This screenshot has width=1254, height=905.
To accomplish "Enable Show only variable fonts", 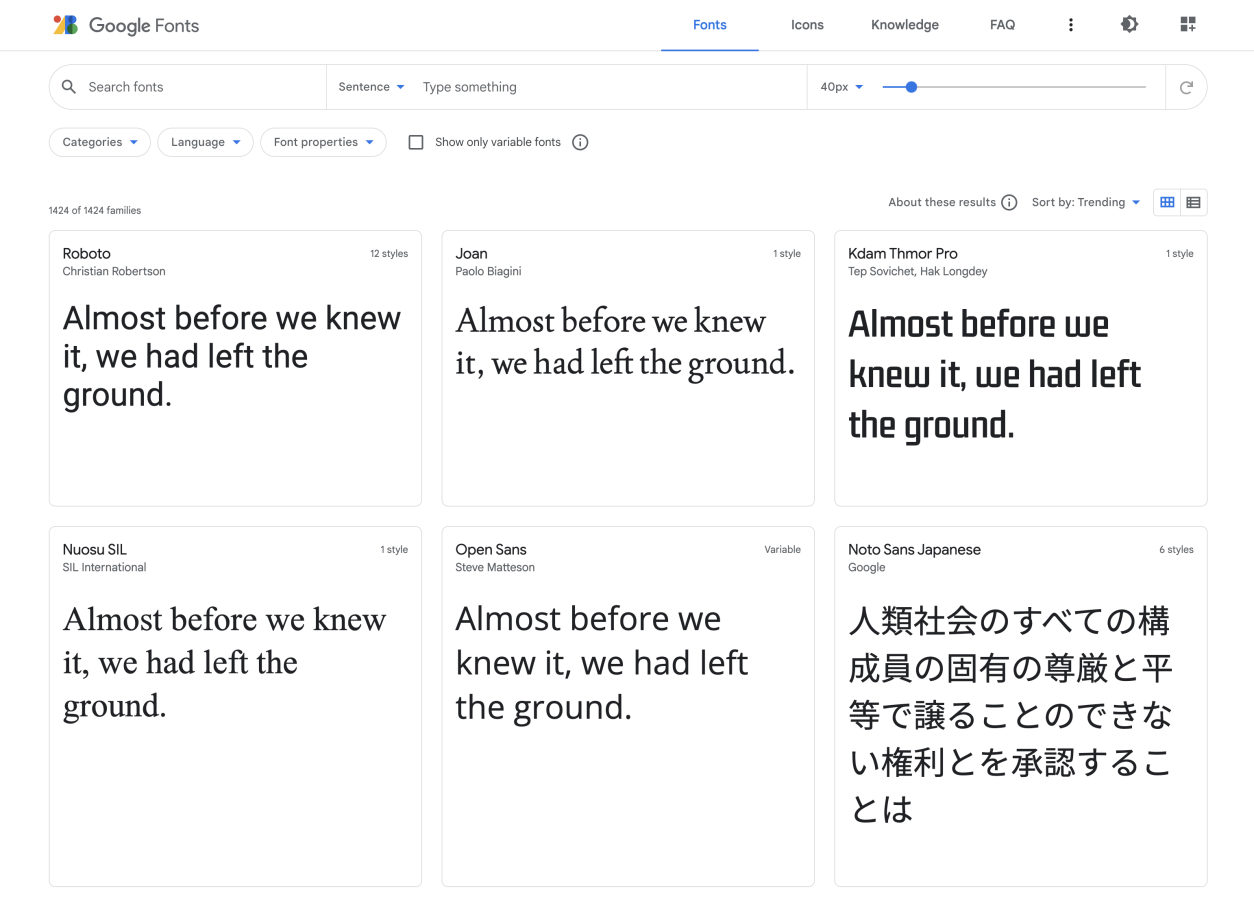I will click(416, 142).
